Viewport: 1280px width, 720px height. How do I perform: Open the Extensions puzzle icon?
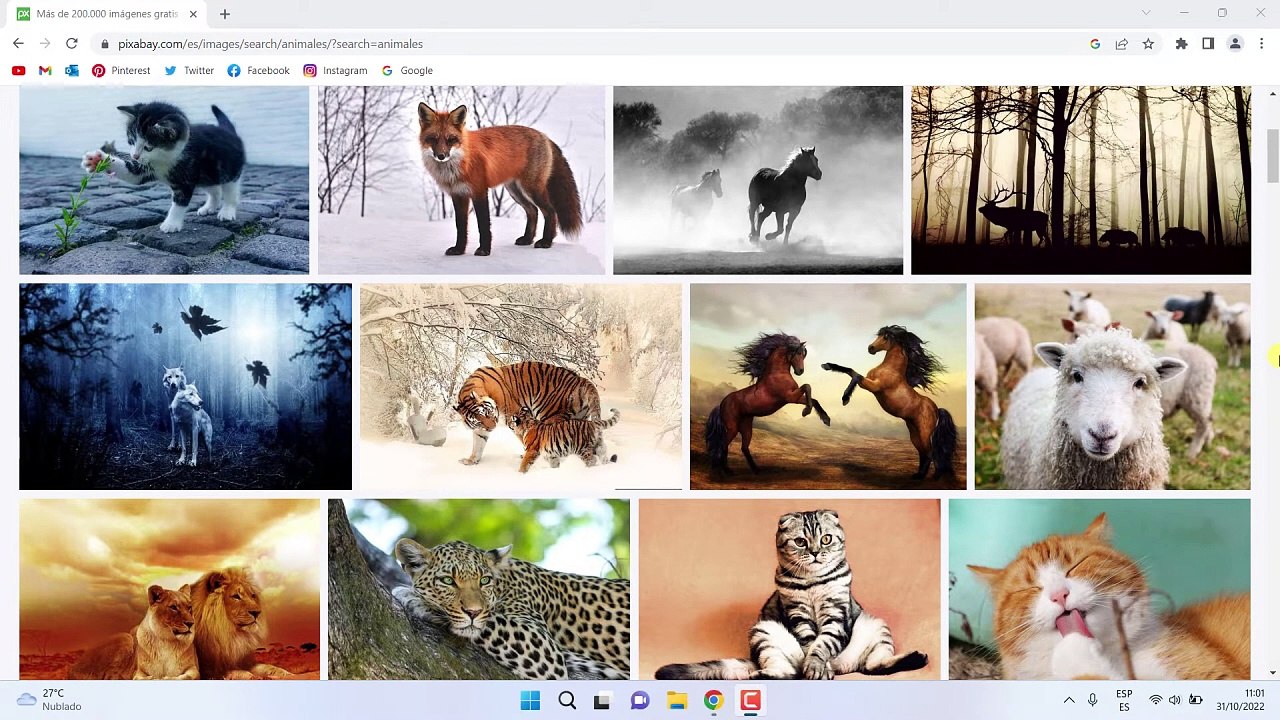tap(1181, 44)
